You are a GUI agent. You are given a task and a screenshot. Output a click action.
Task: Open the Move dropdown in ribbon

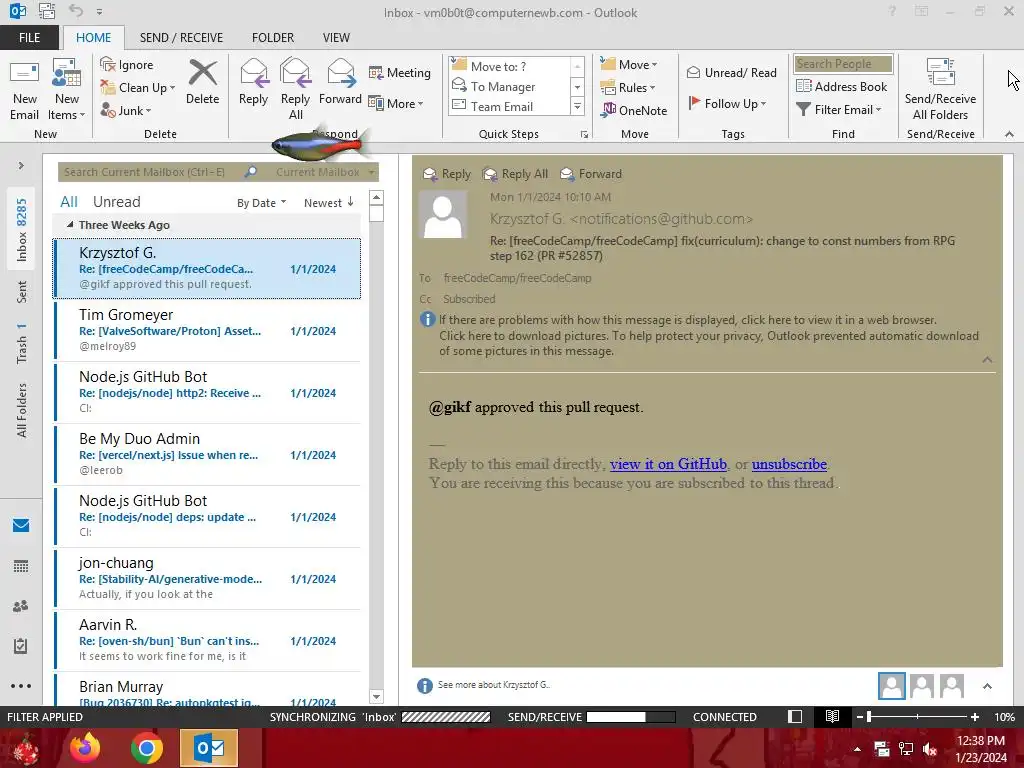click(628, 65)
